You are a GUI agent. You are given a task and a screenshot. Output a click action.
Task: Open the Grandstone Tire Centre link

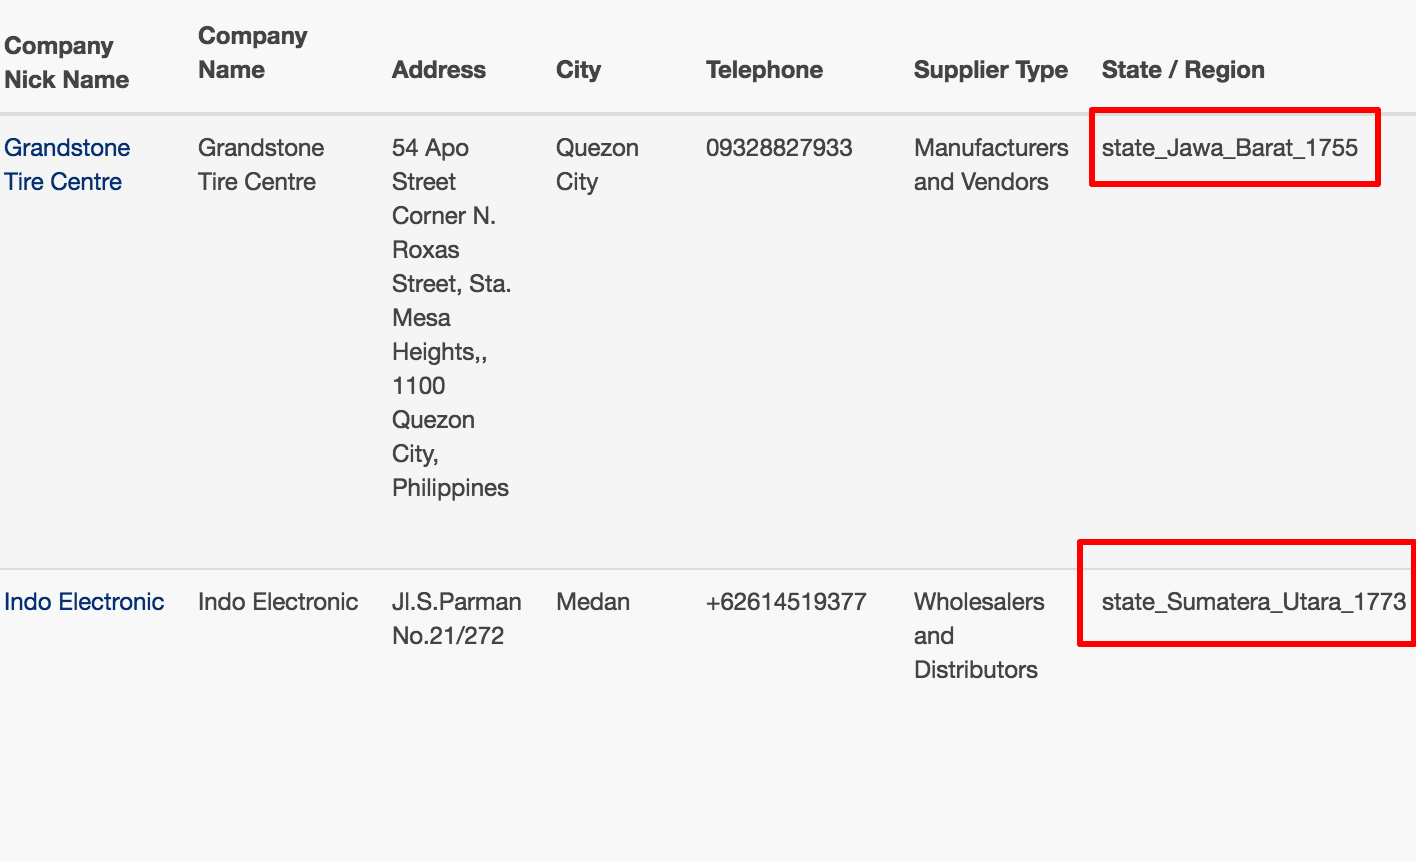point(67,165)
